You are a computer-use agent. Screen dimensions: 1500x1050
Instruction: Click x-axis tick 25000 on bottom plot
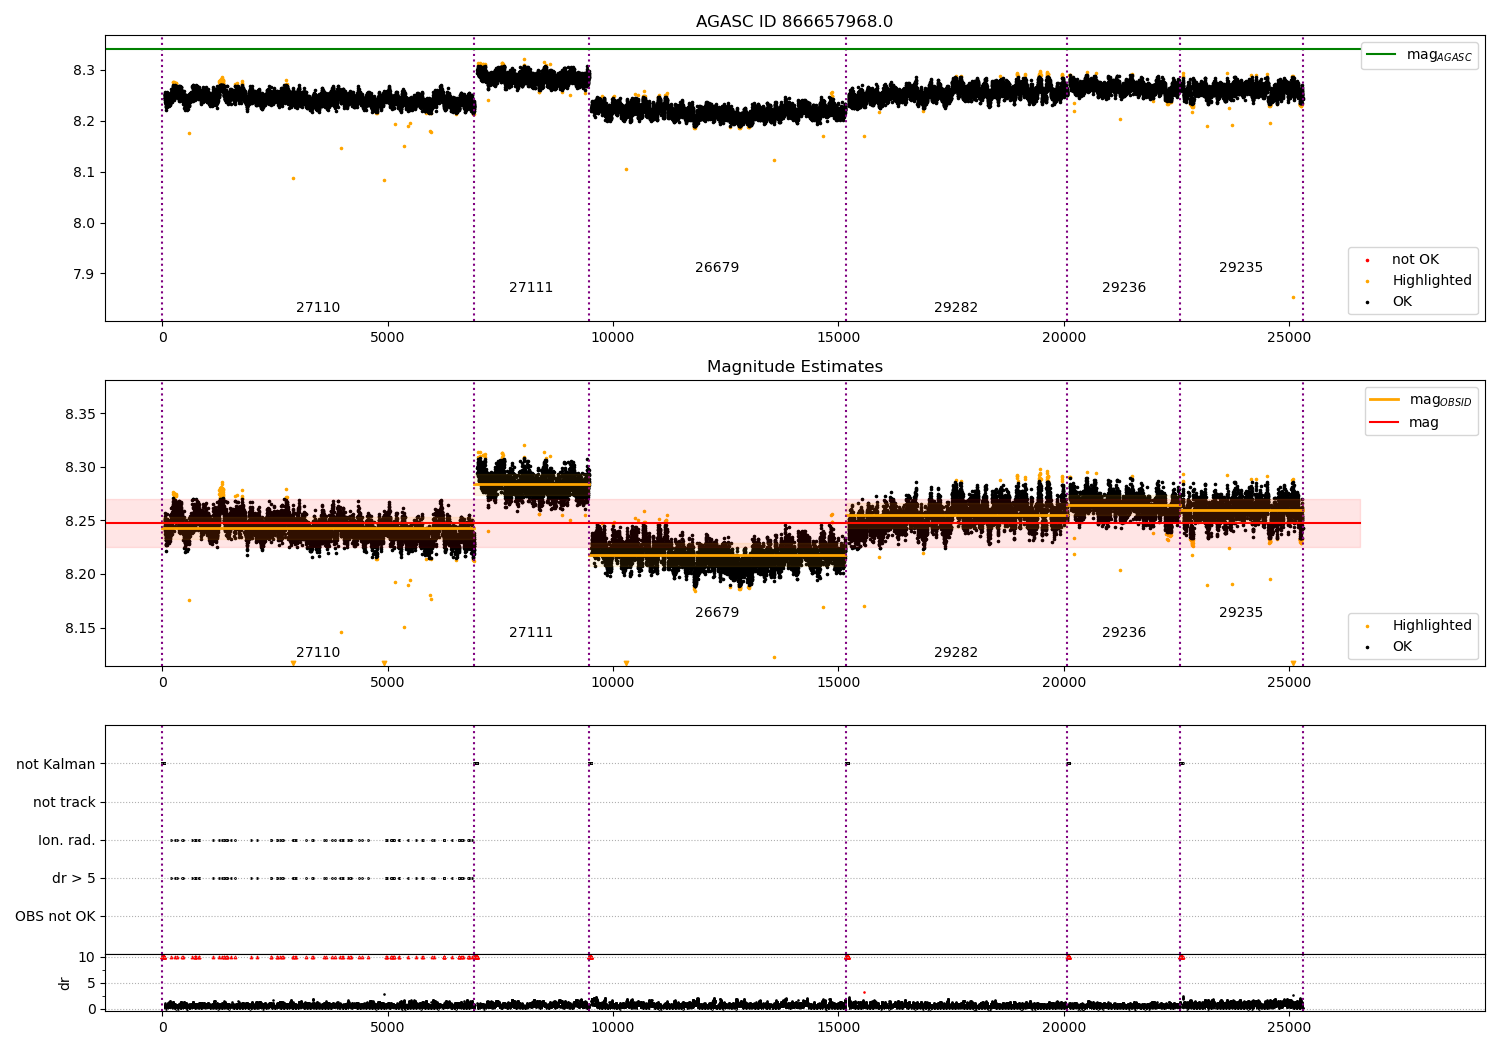tap(1289, 1028)
